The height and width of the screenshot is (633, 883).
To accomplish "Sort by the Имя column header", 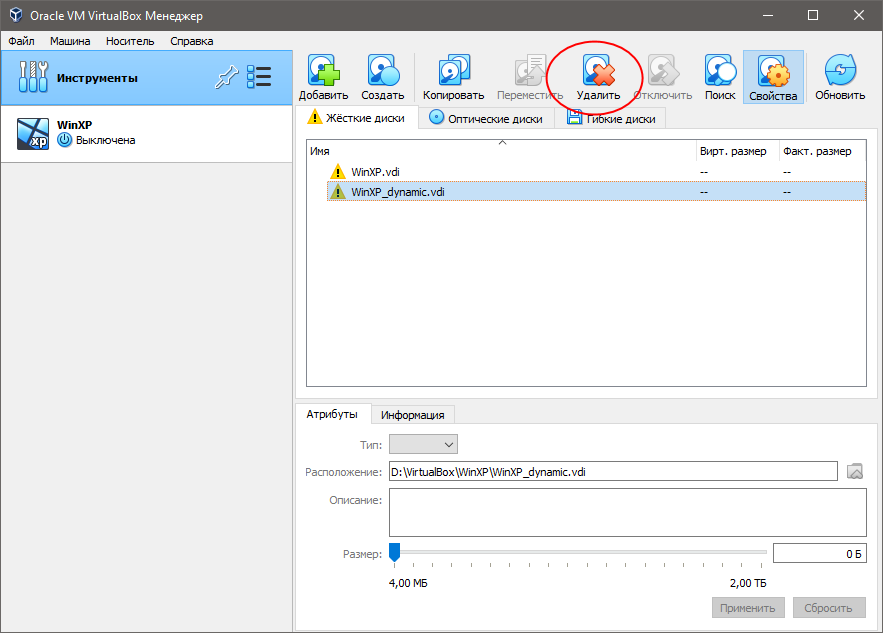I will [501, 151].
